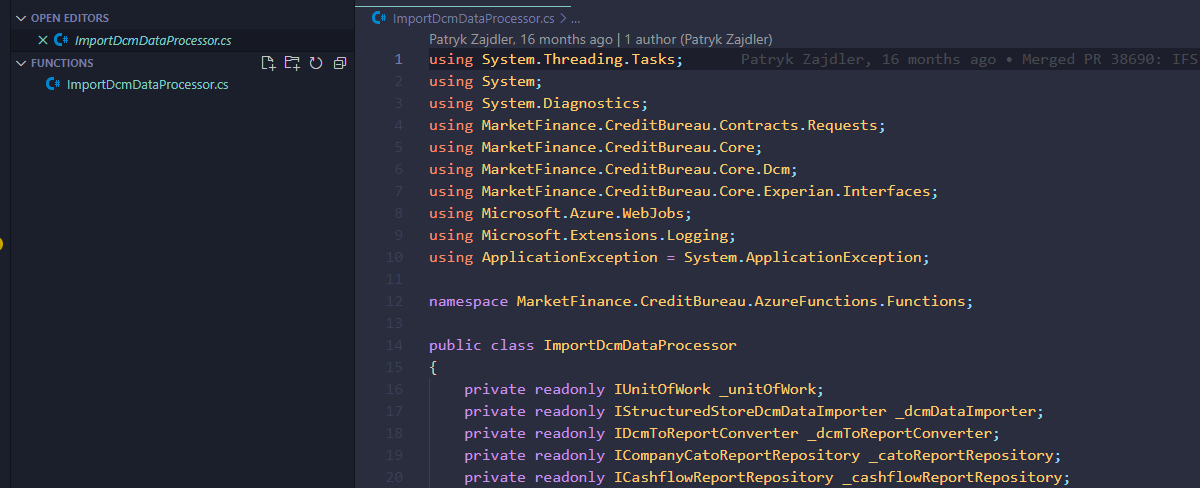Click line number 14 at class declaration
Screen dimensions: 1200x488
coord(396,345)
